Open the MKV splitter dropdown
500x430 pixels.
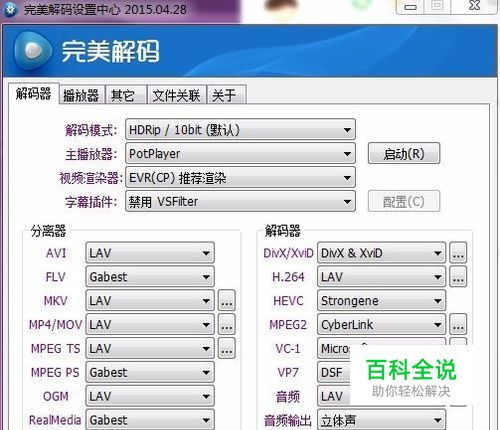(150, 301)
